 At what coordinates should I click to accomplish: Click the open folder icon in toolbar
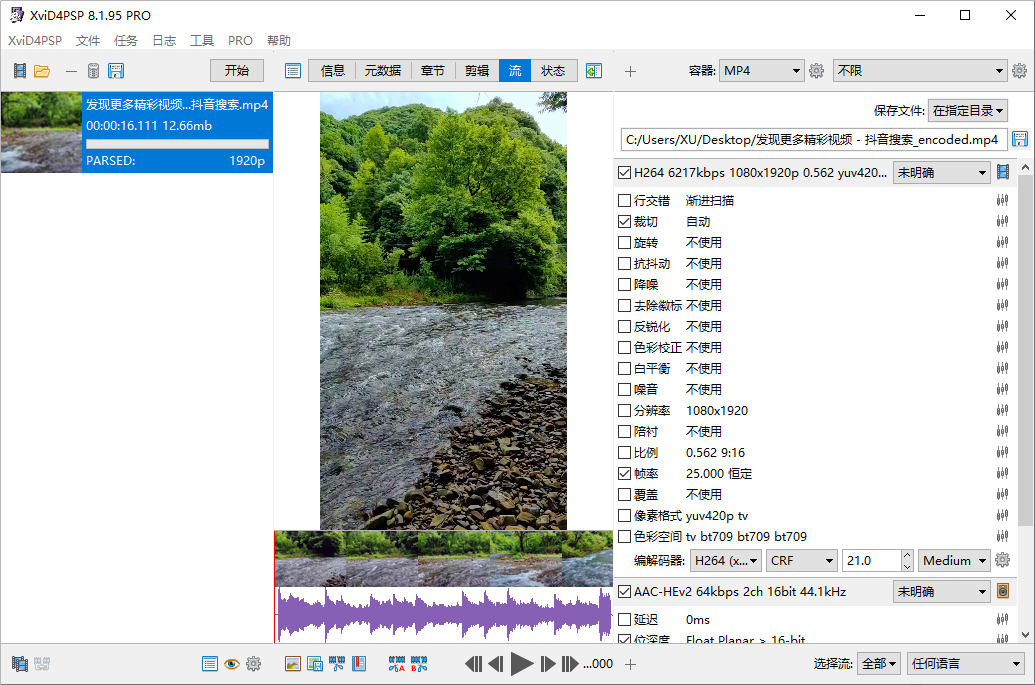coord(42,71)
